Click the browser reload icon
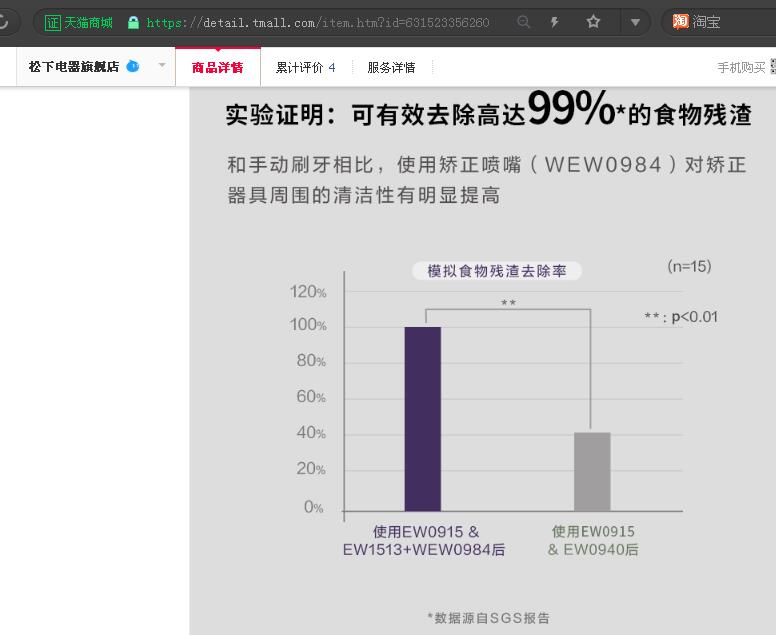The image size is (776, 635). [3, 22]
